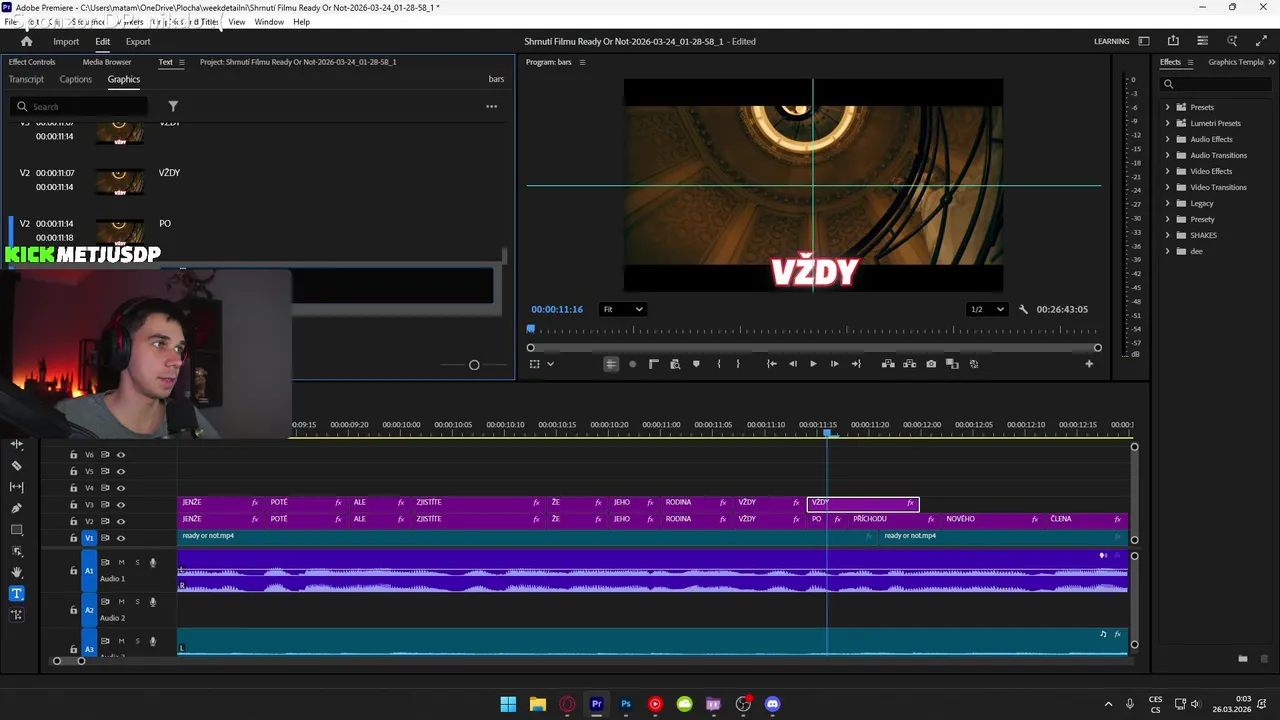
Task: Open the Help menu
Action: (x=301, y=22)
